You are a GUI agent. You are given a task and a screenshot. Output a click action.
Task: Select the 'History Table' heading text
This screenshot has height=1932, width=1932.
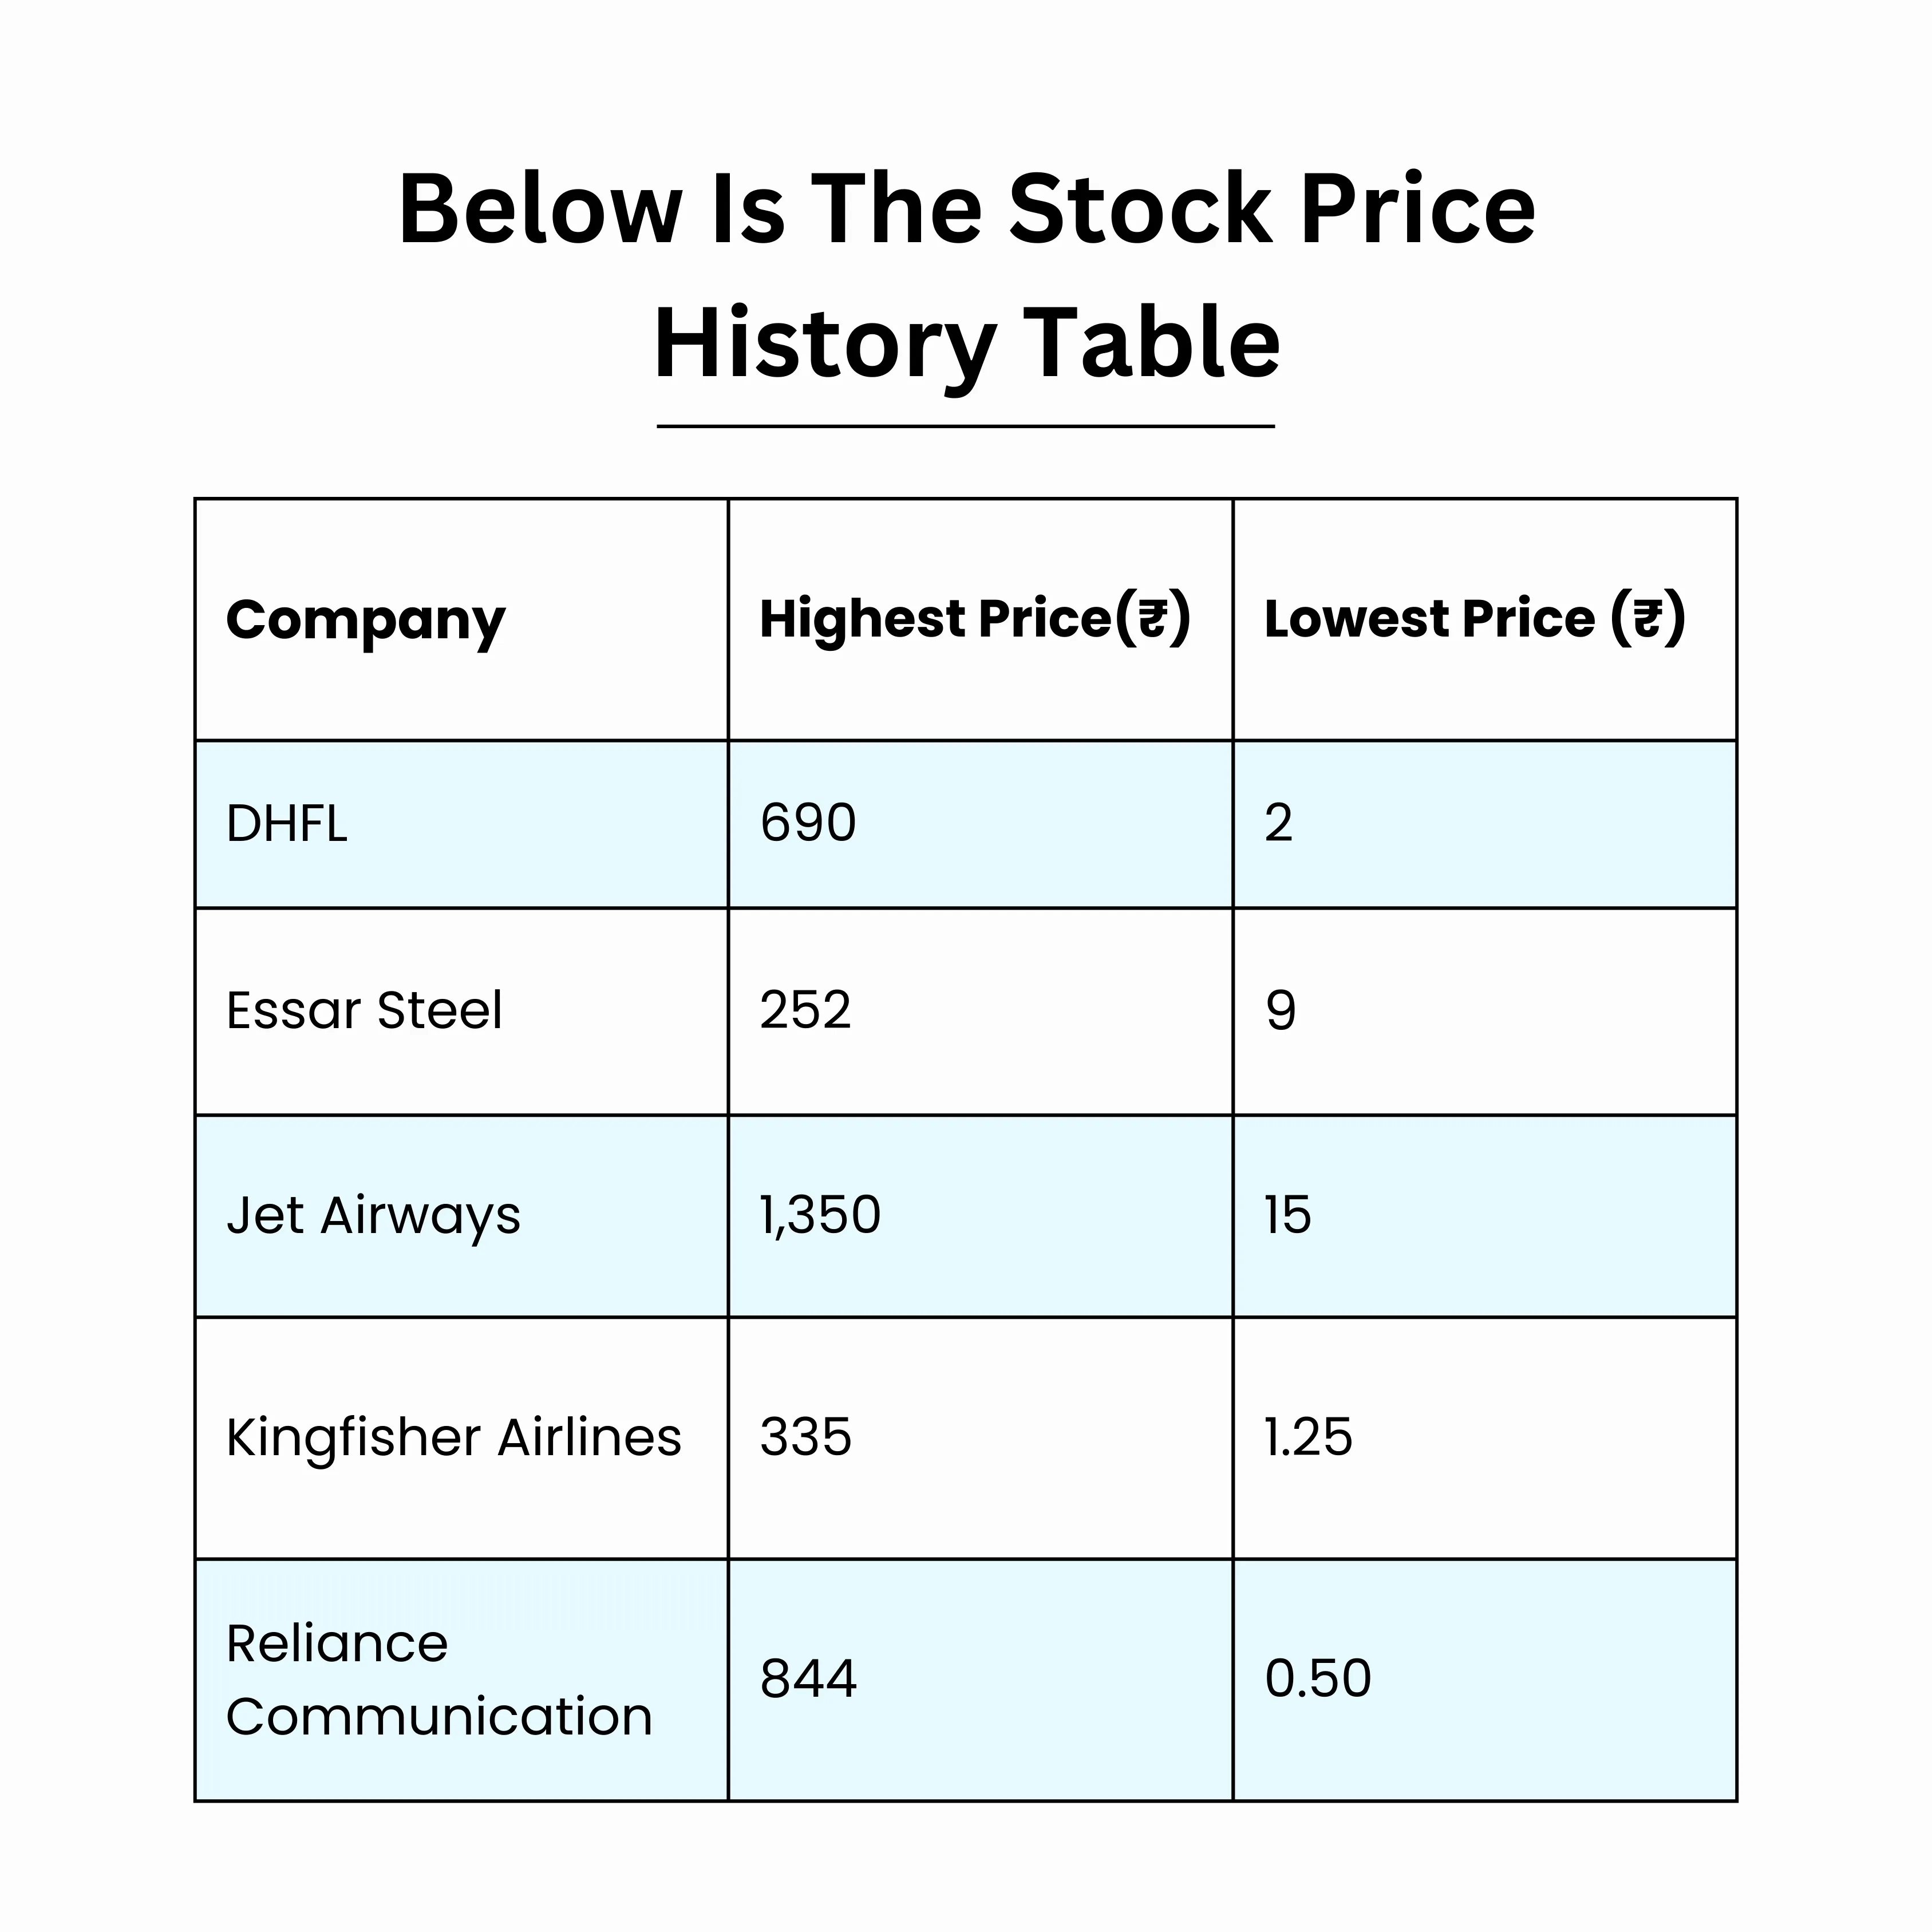(966, 346)
